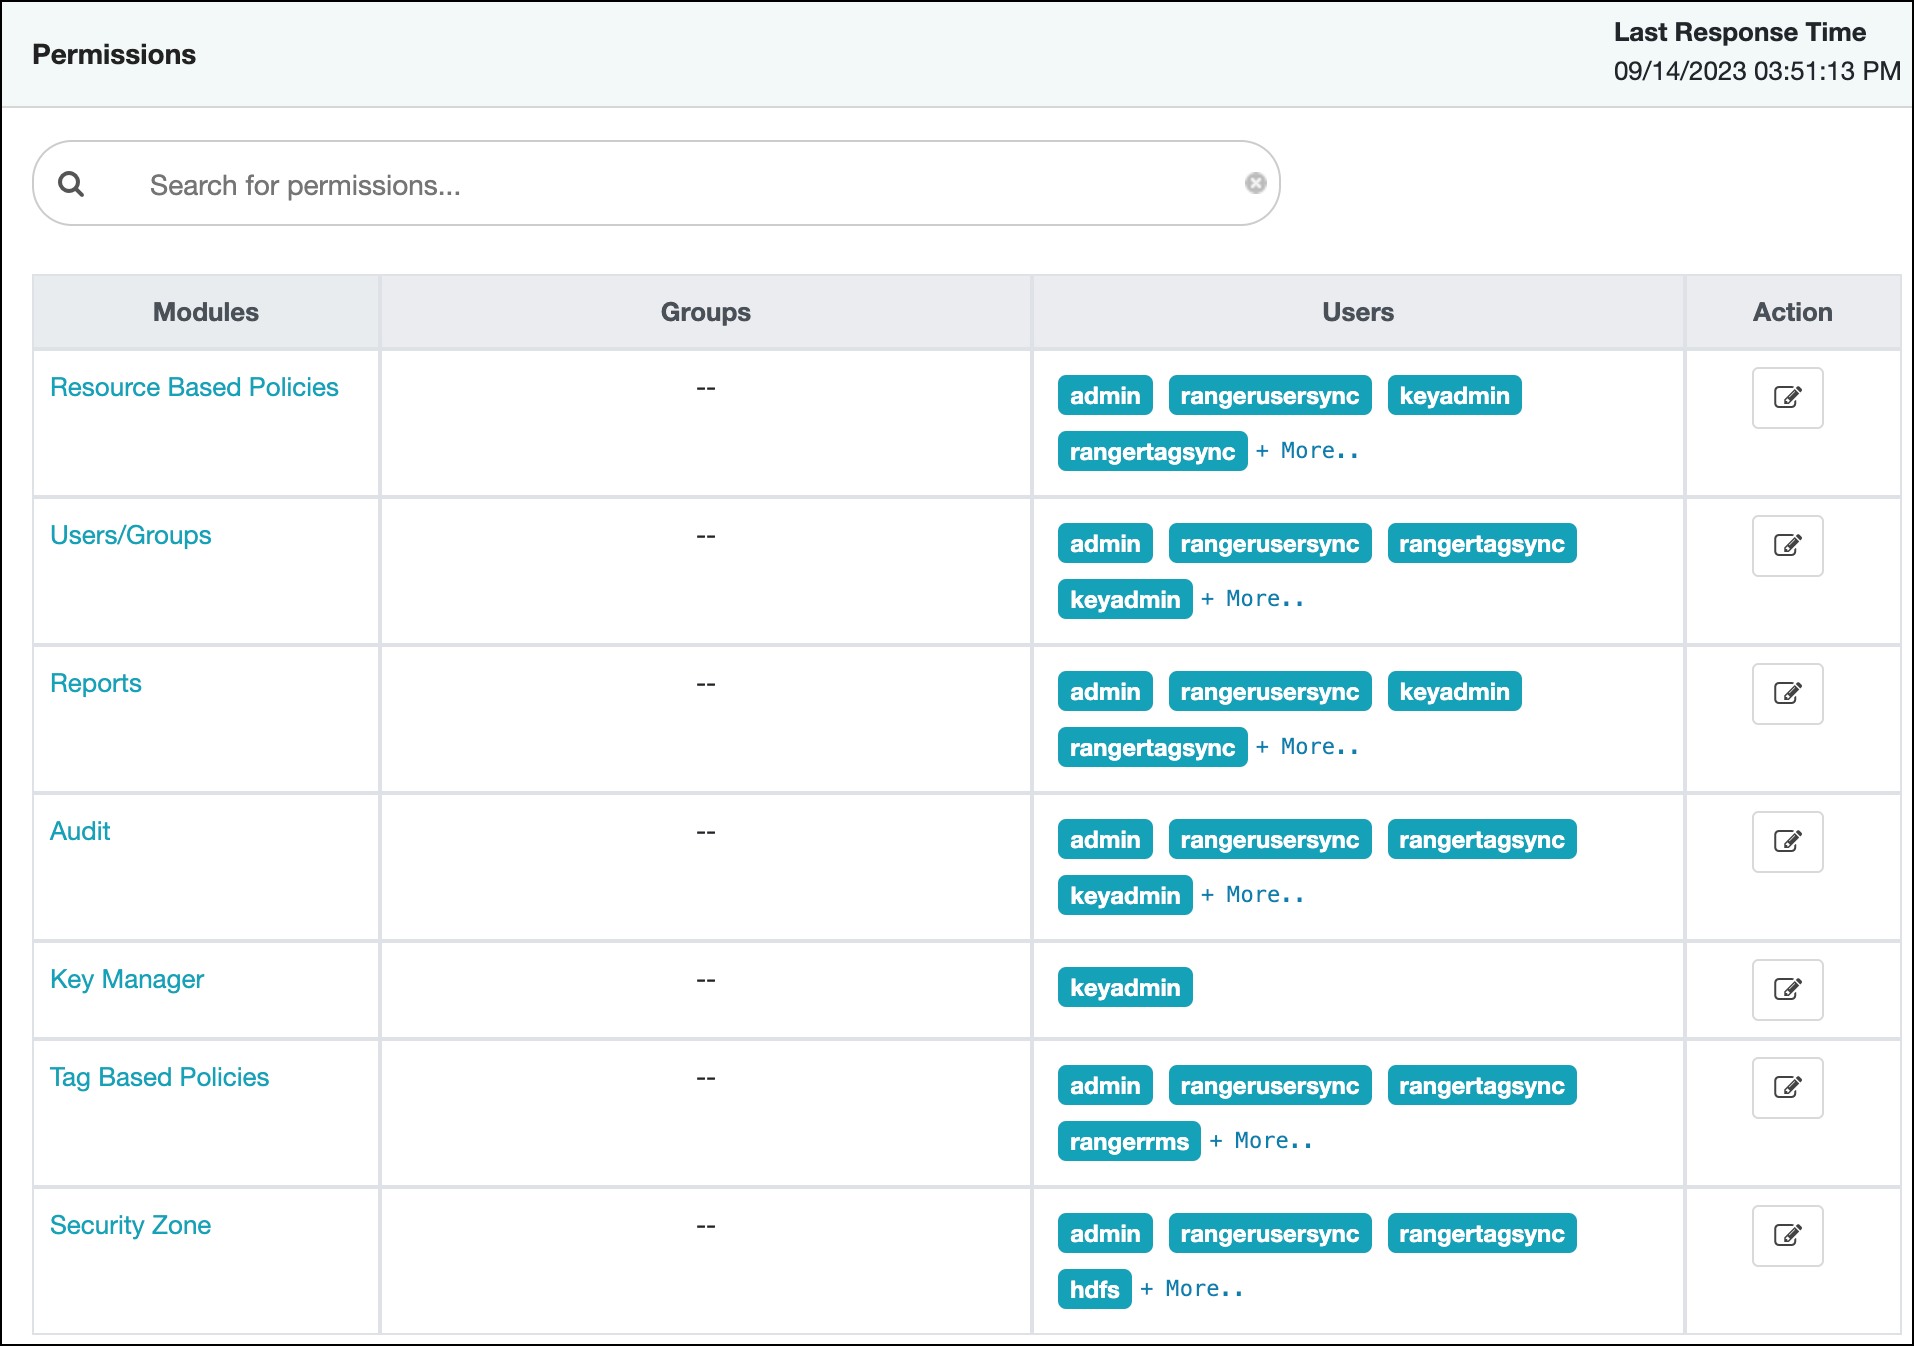Expand more users for Resource Based Policies
The image size is (1914, 1346).
[x=1308, y=450]
